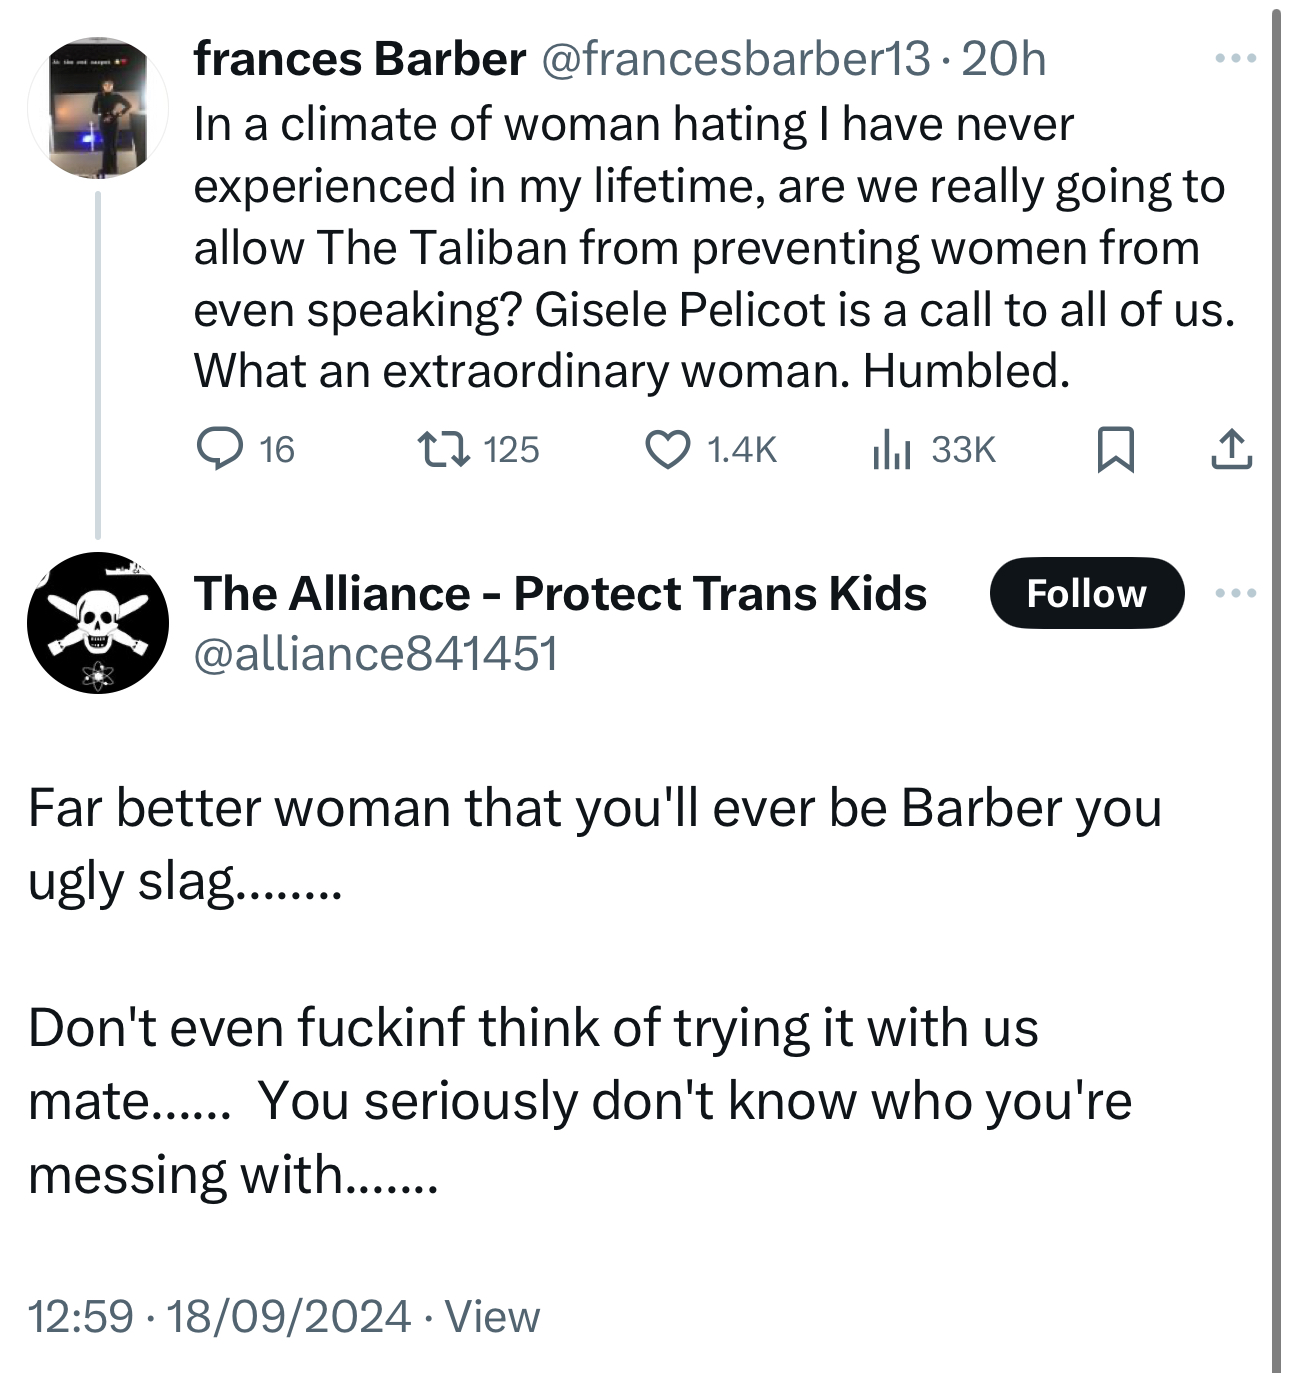Follow The Alliance - Protect Trans Kids
1290x1373 pixels.
click(1086, 594)
